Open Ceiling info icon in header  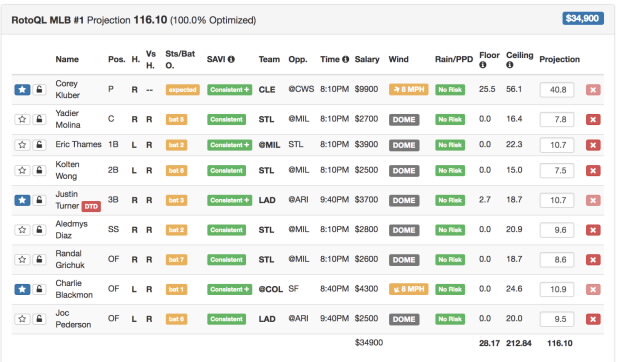tap(510, 65)
